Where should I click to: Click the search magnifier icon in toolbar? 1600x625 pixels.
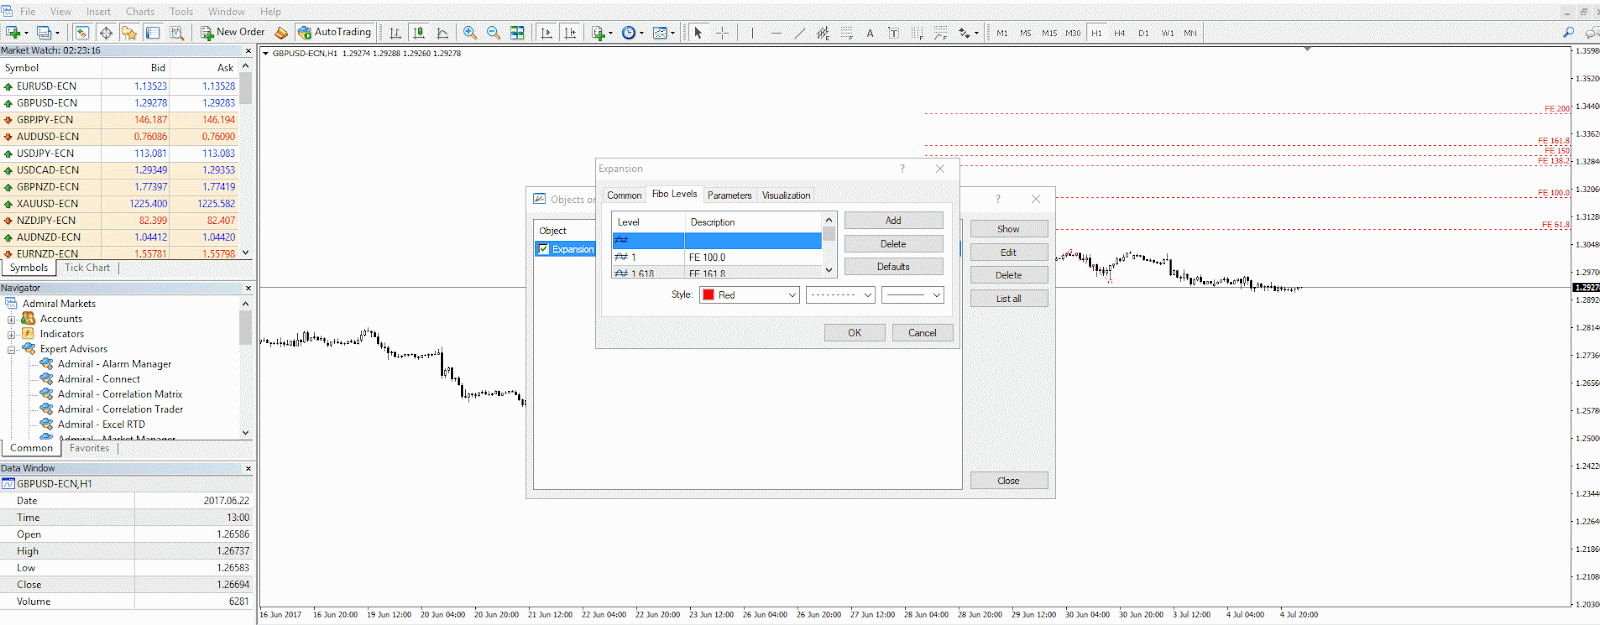tap(1568, 33)
